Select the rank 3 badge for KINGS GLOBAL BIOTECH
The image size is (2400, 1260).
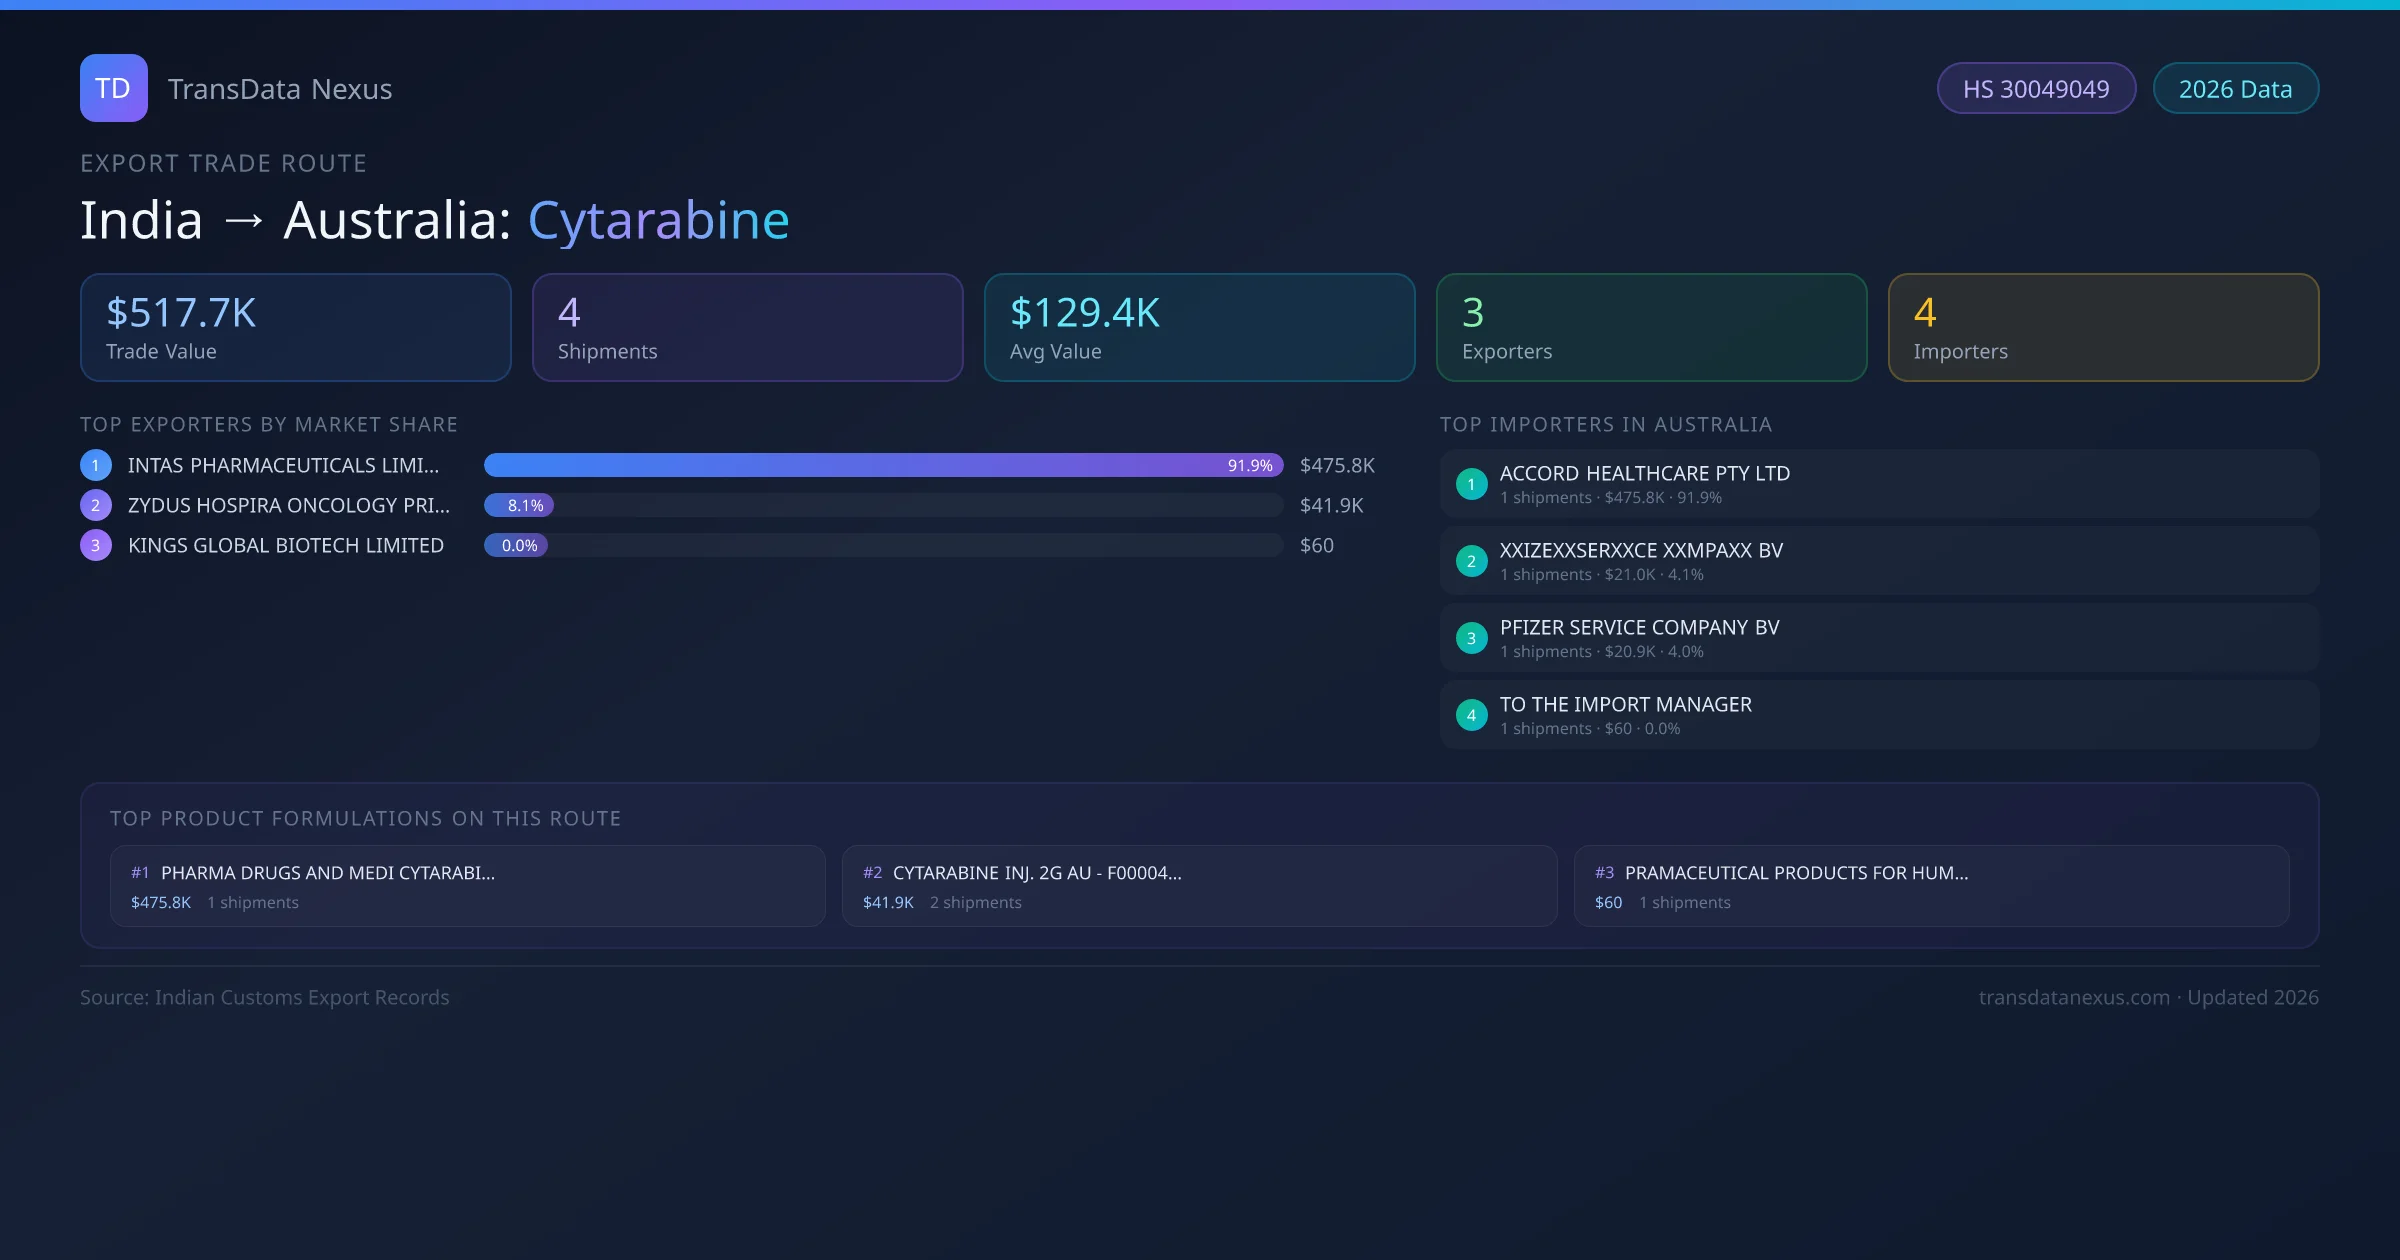[x=95, y=545]
